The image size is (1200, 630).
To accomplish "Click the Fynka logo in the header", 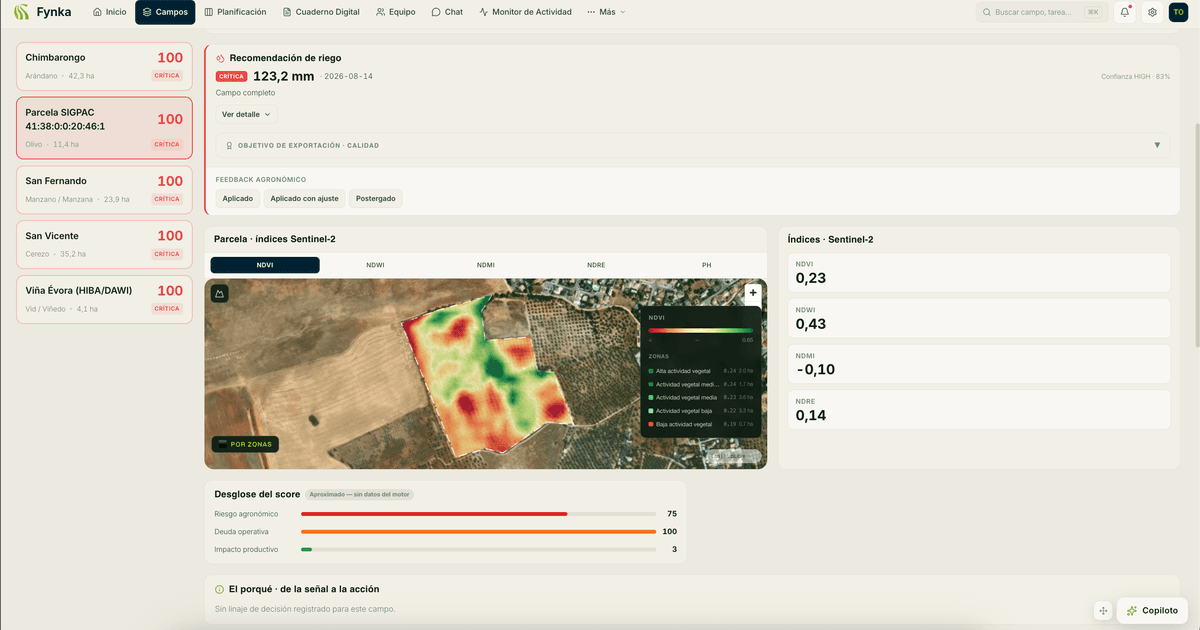I will pos(43,12).
